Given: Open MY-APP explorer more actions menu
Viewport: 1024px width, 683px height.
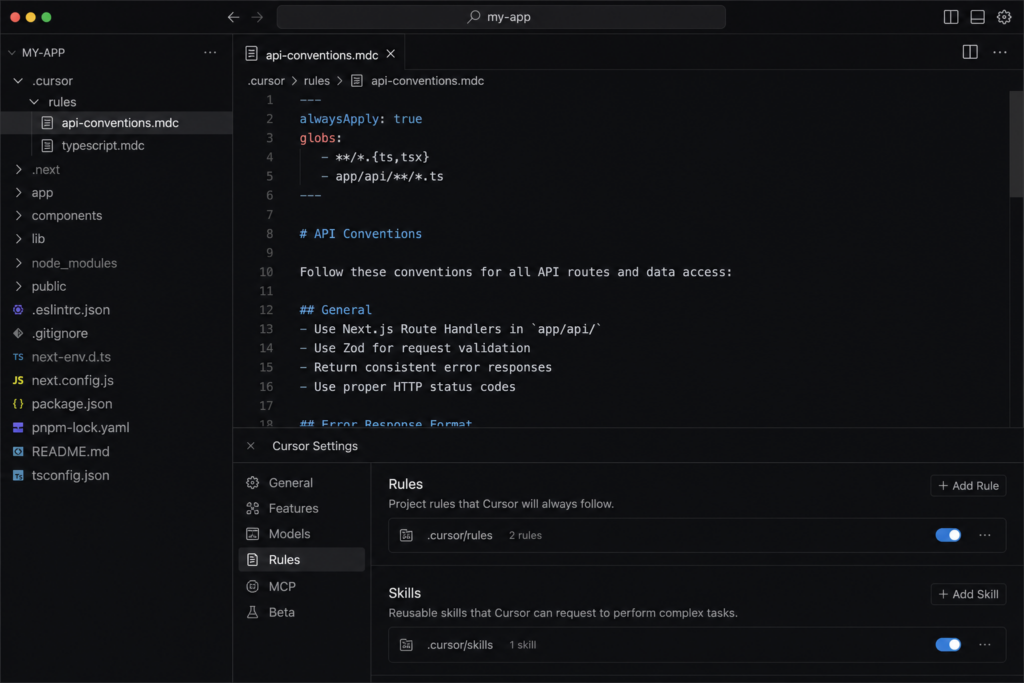Looking at the screenshot, I should pos(210,52).
